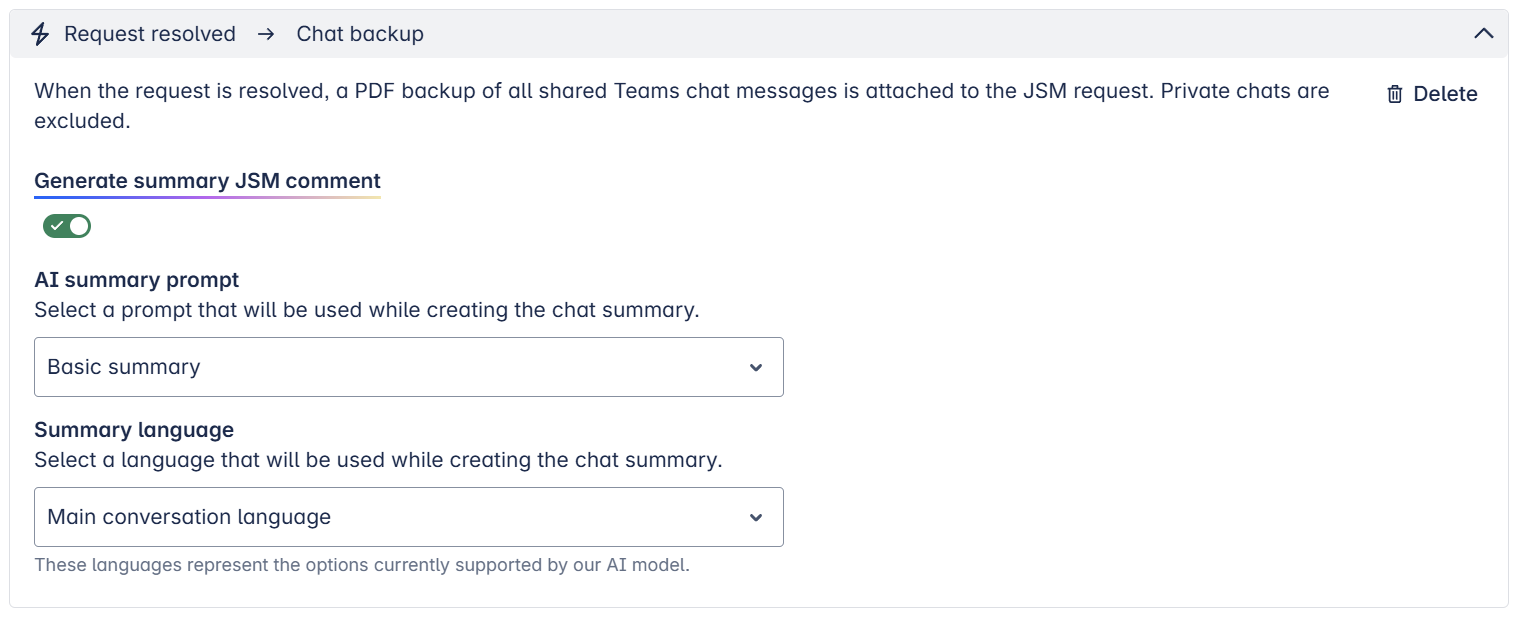
Task: Open the Summary language dropdown
Action: (x=408, y=517)
